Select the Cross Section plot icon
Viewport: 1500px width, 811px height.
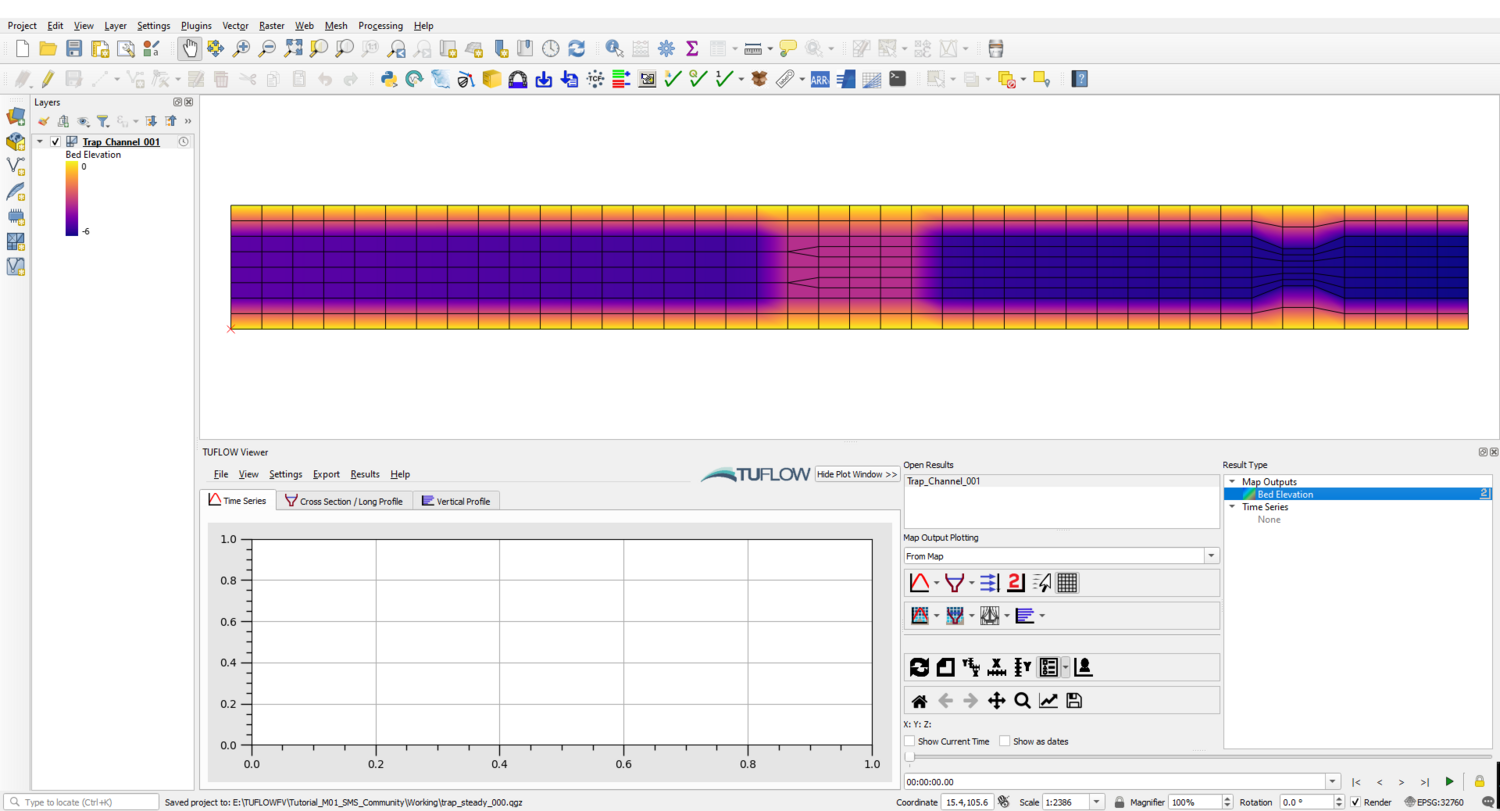pos(953,583)
